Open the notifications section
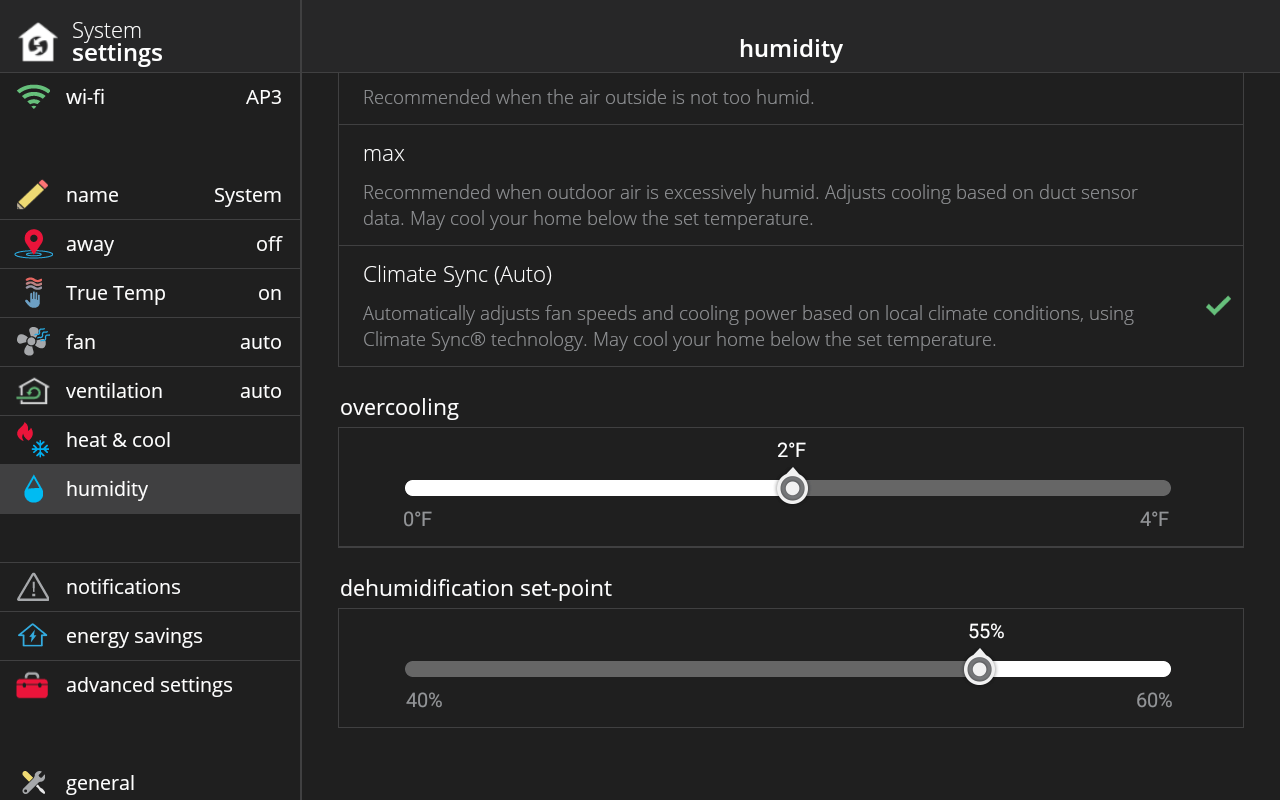Screen dimensions: 1280x800 123,587
